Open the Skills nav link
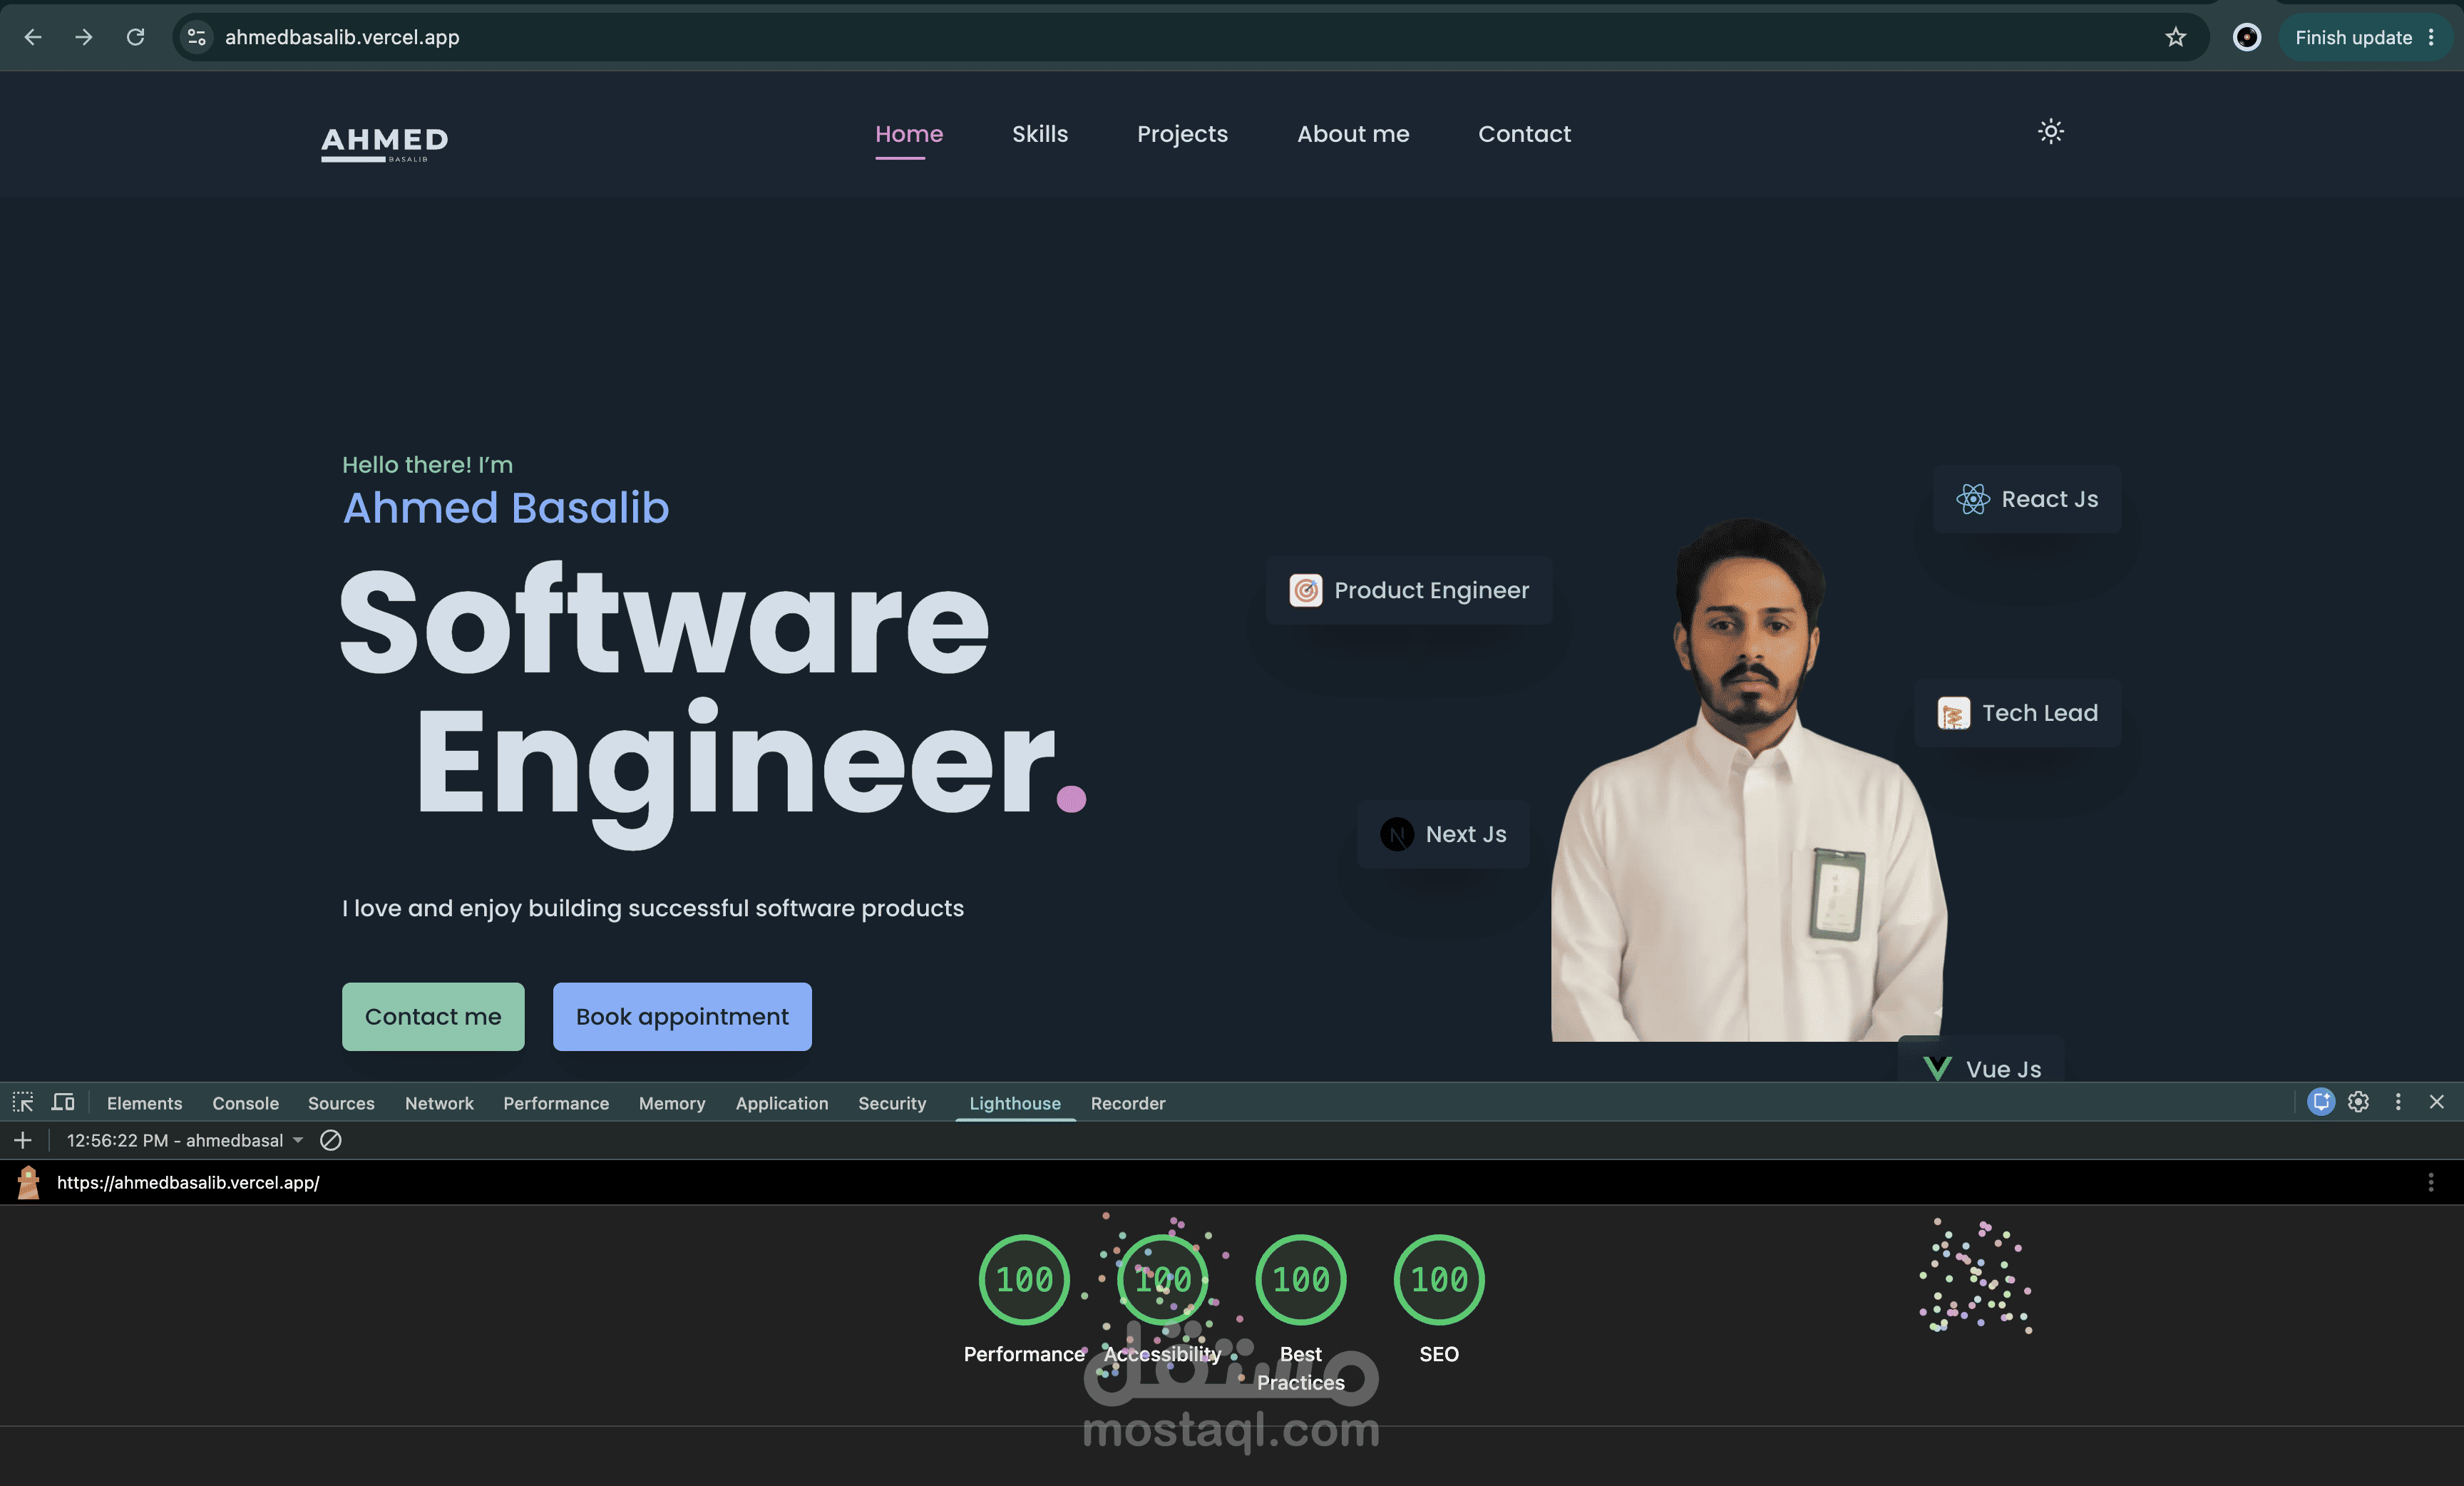2464x1486 pixels. click(1040, 134)
